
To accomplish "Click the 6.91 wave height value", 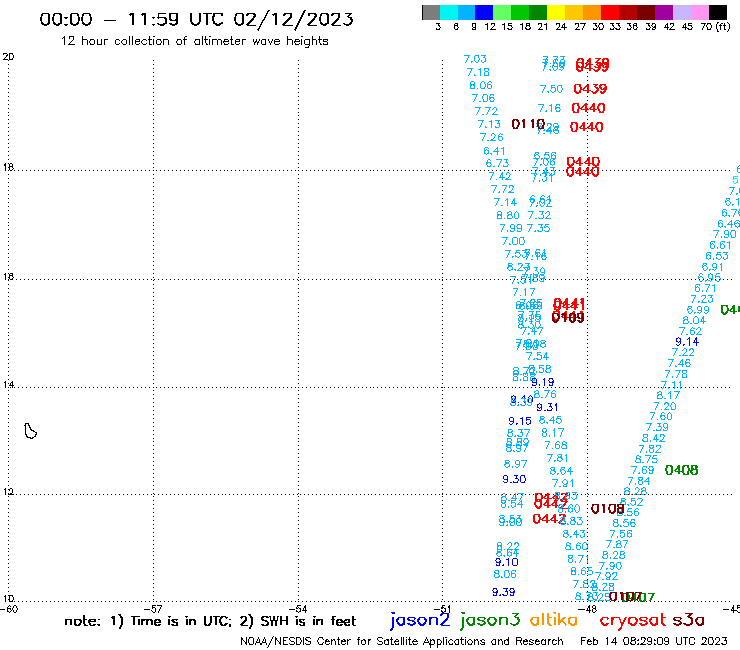I will point(713,267).
